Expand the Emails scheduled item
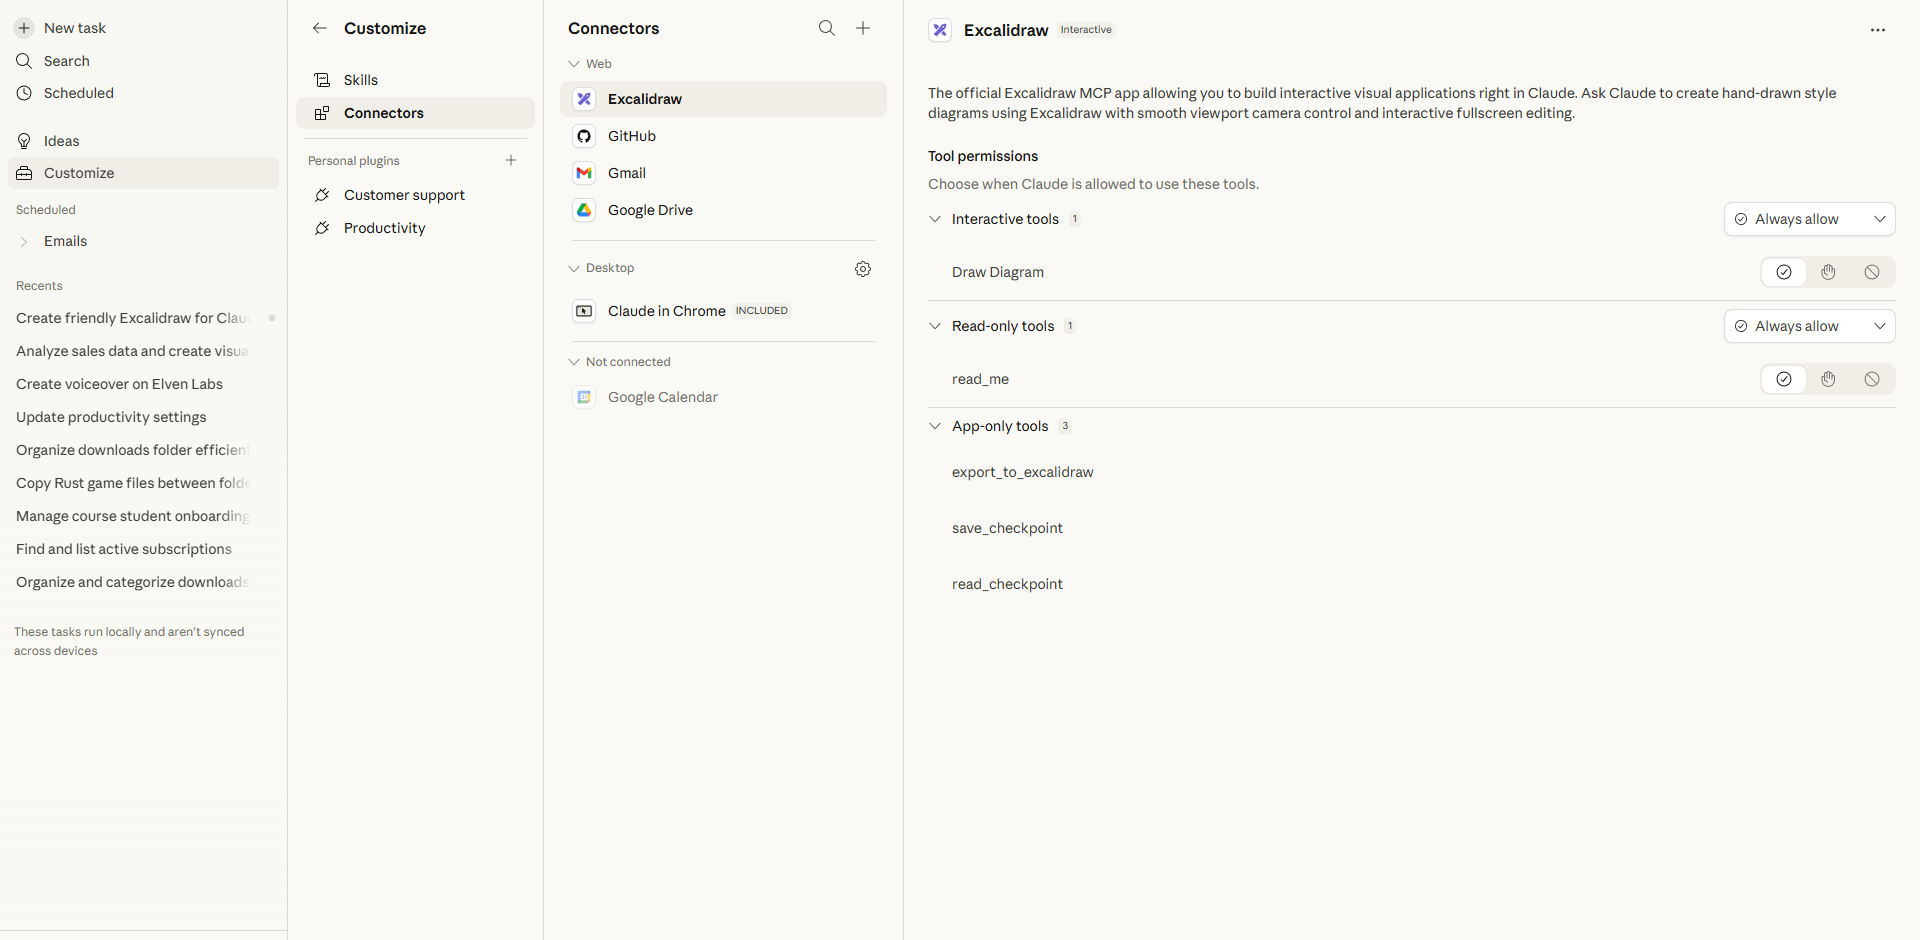This screenshot has height=940, width=1920. [24, 241]
